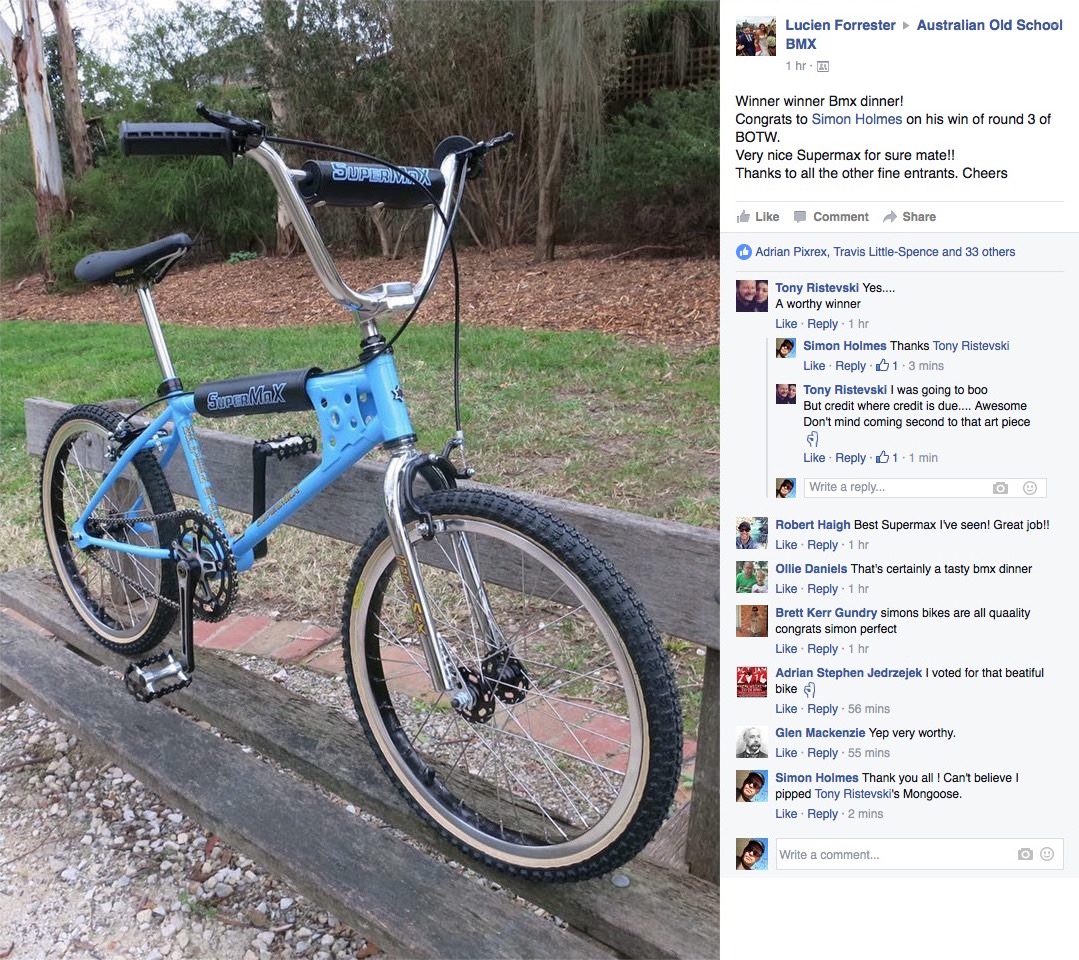Click the emoji smiley in the Write a comment box

(x=1047, y=854)
